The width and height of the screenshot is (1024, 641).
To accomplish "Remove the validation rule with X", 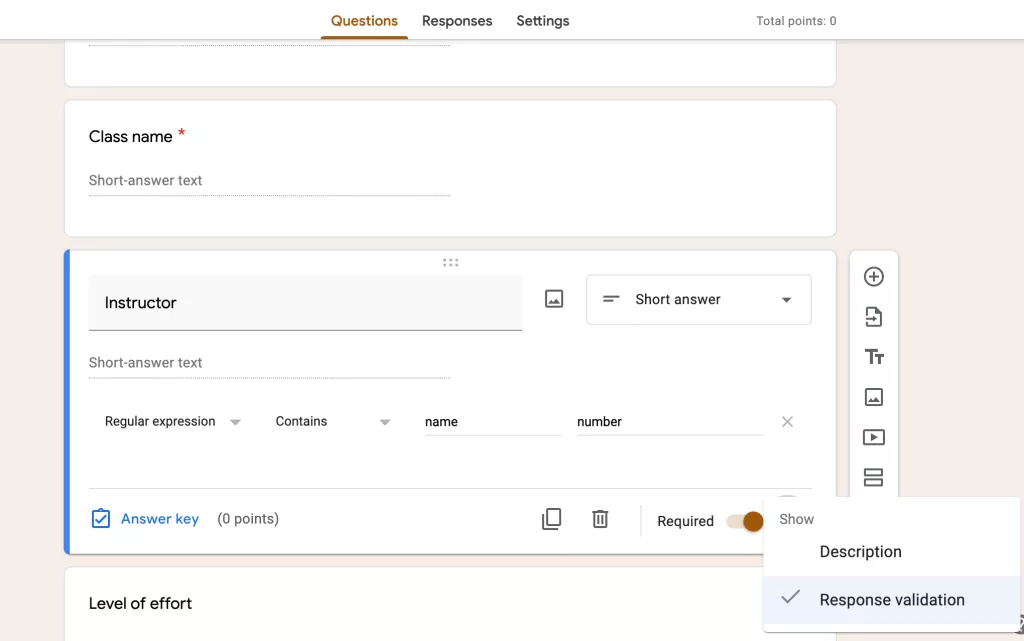I will pyautogui.click(x=787, y=422).
